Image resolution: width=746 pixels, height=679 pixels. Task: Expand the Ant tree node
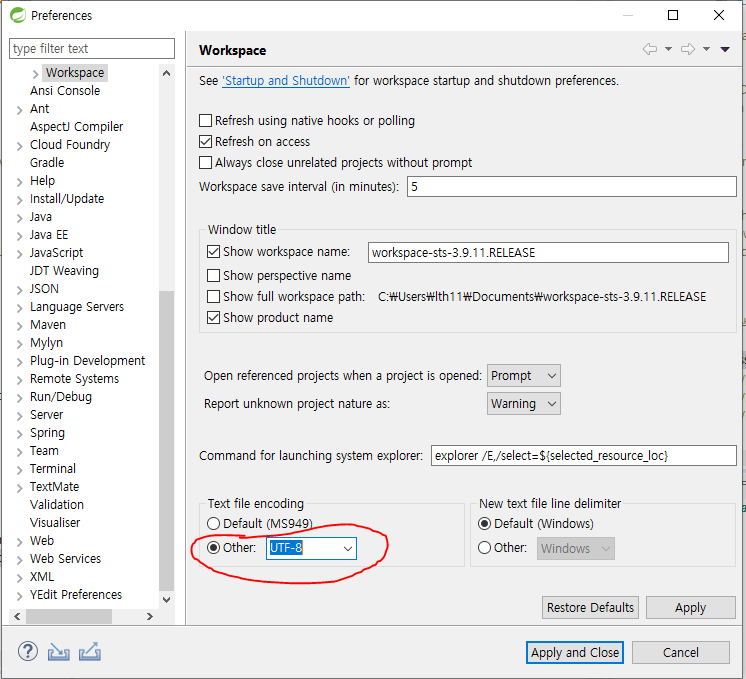pyautogui.click(x=20, y=110)
